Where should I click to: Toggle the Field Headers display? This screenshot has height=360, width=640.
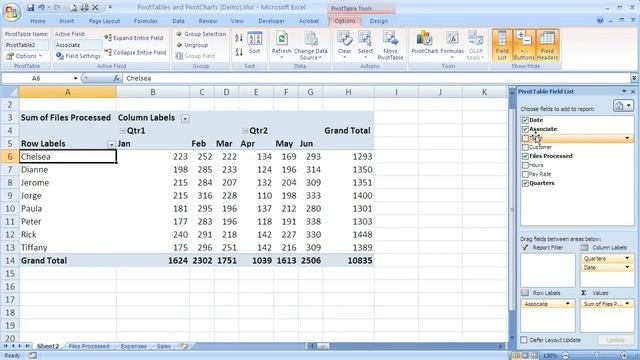click(547, 45)
